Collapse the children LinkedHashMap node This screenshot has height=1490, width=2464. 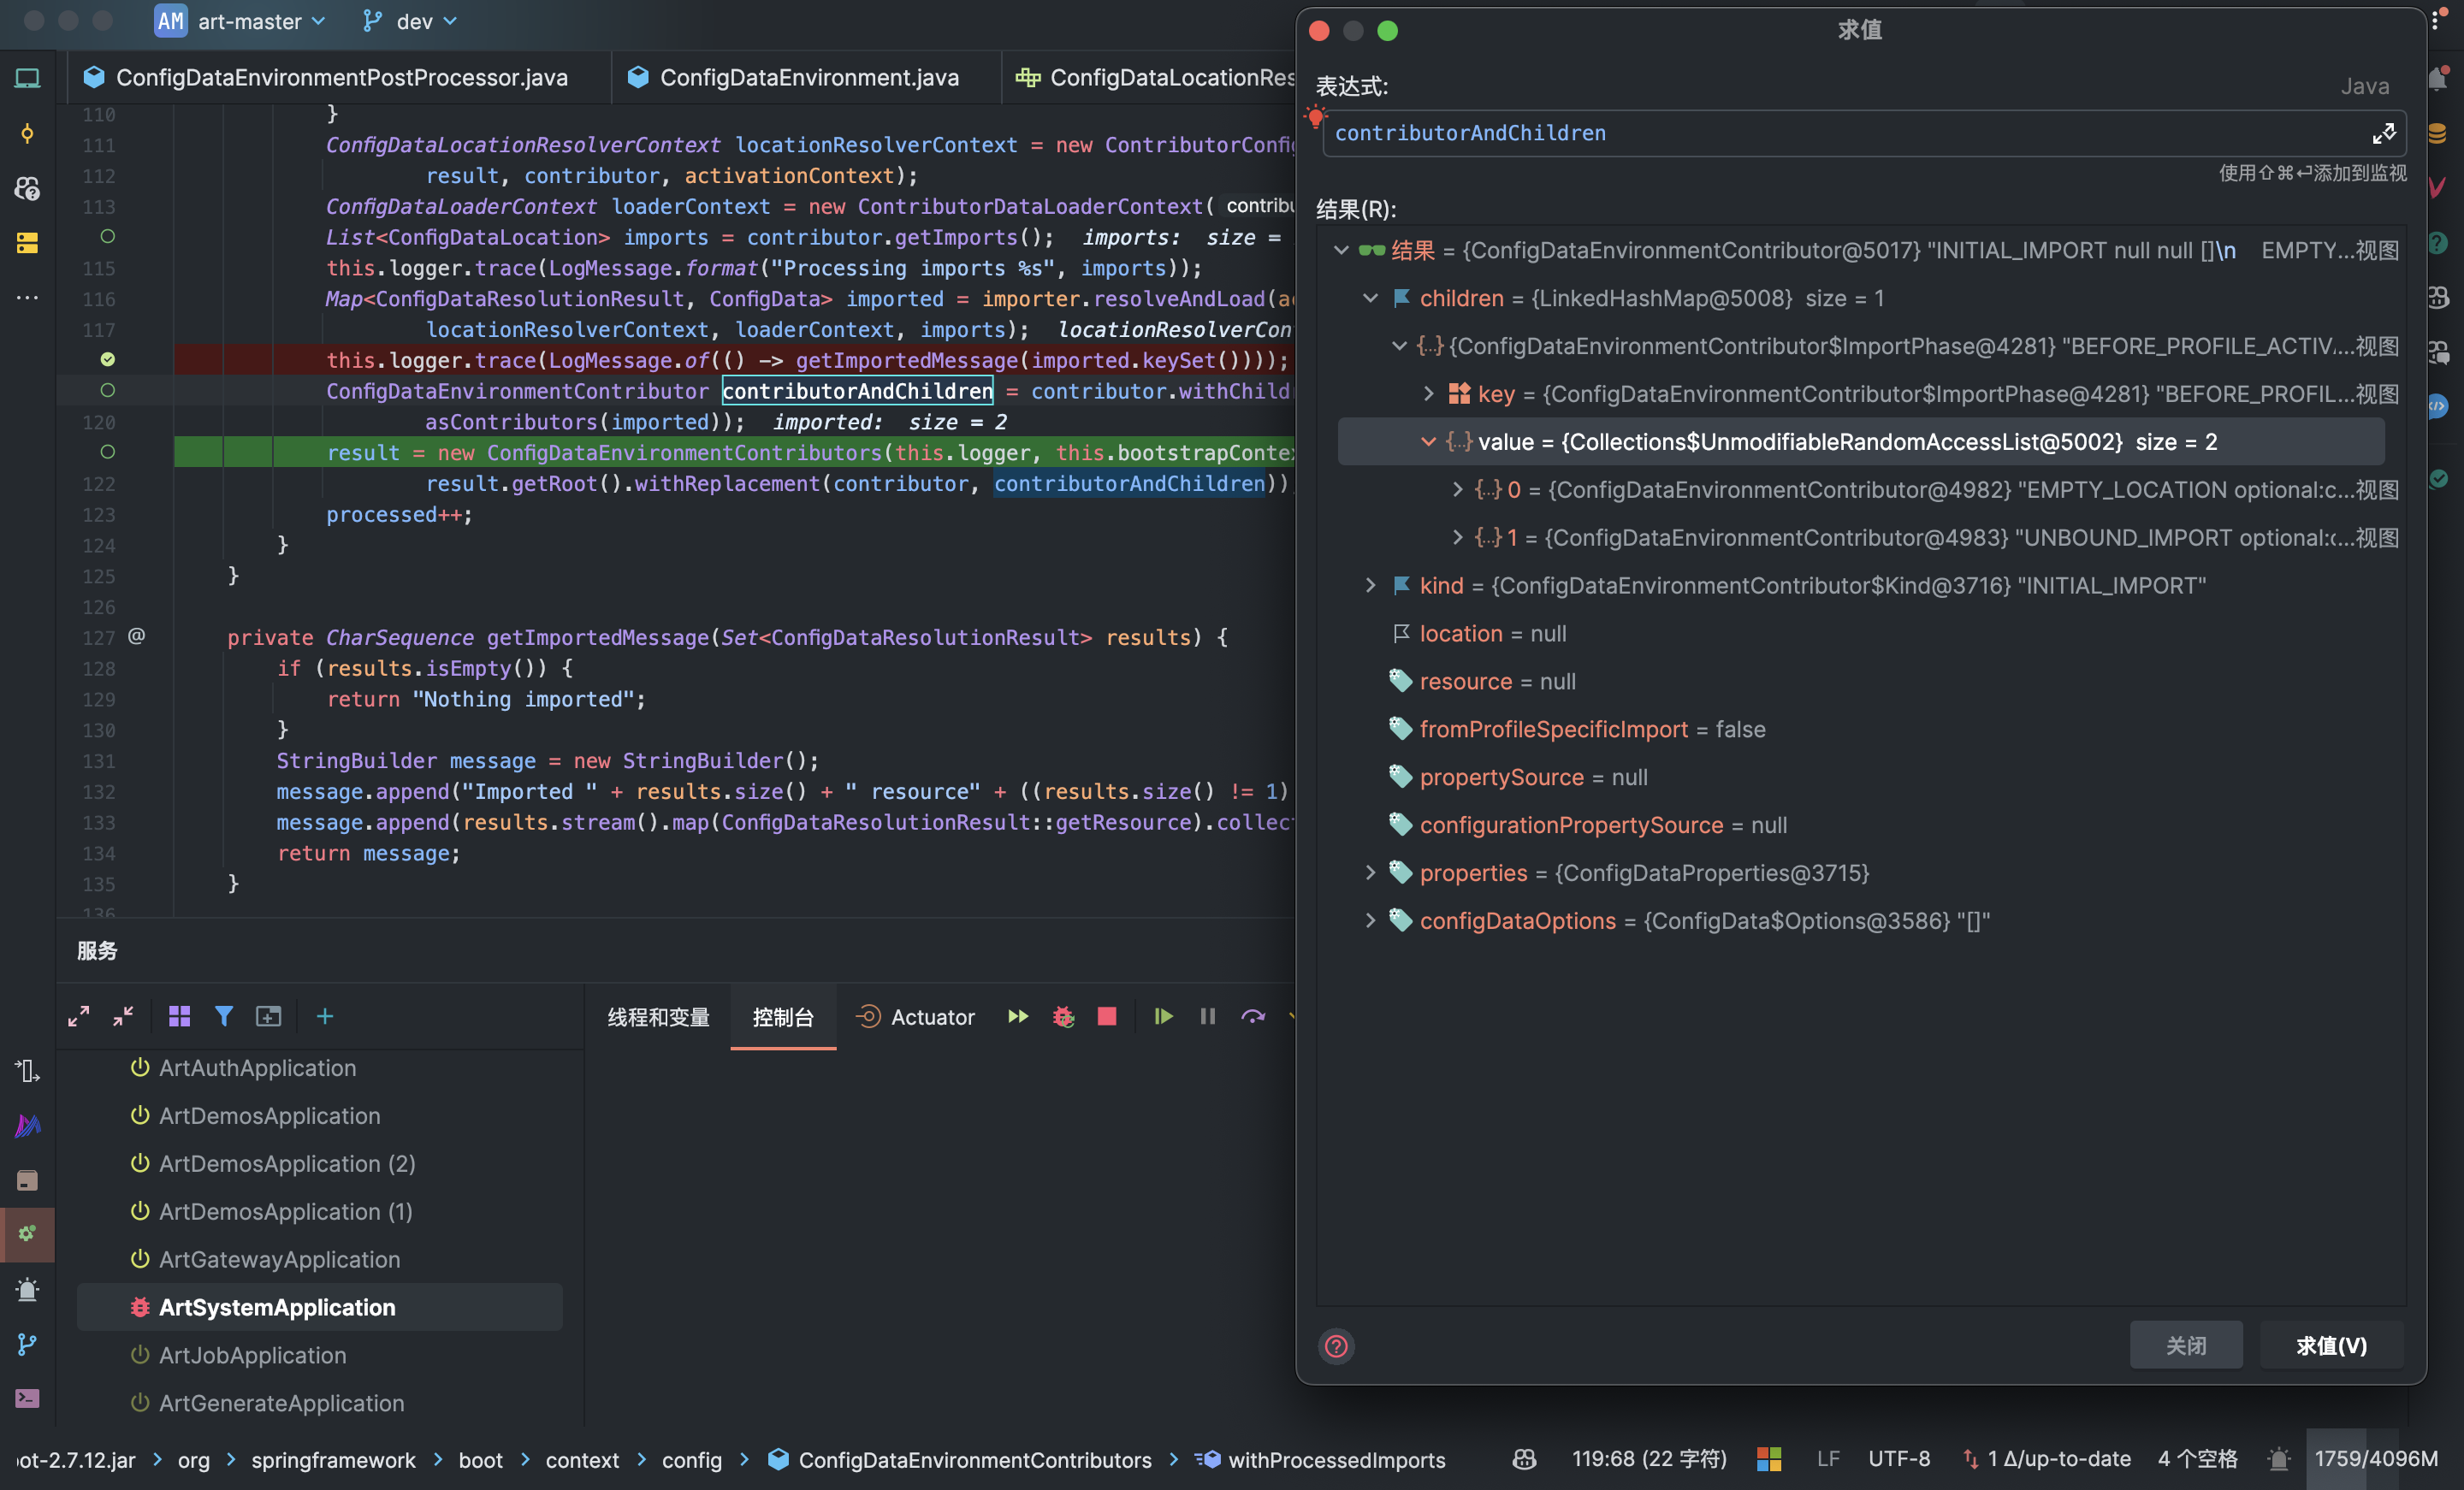[1370, 298]
